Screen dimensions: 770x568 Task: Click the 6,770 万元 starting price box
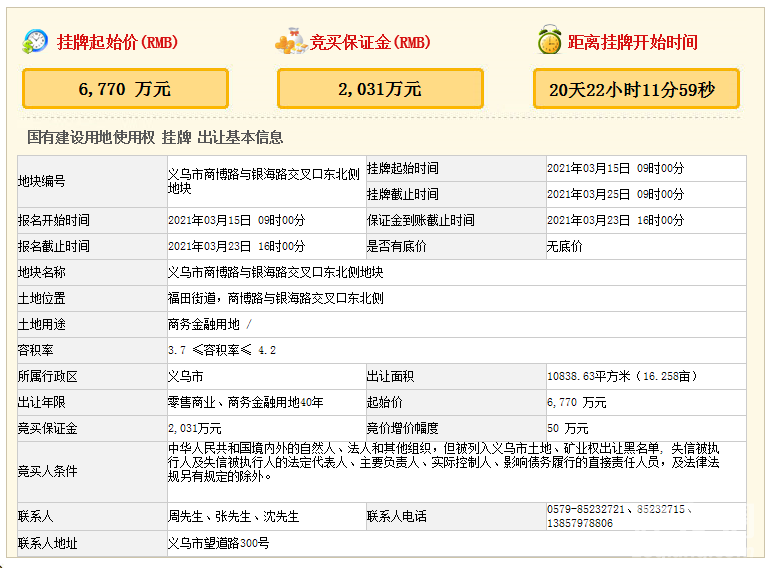pyautogui.click(x=125, y=89)
